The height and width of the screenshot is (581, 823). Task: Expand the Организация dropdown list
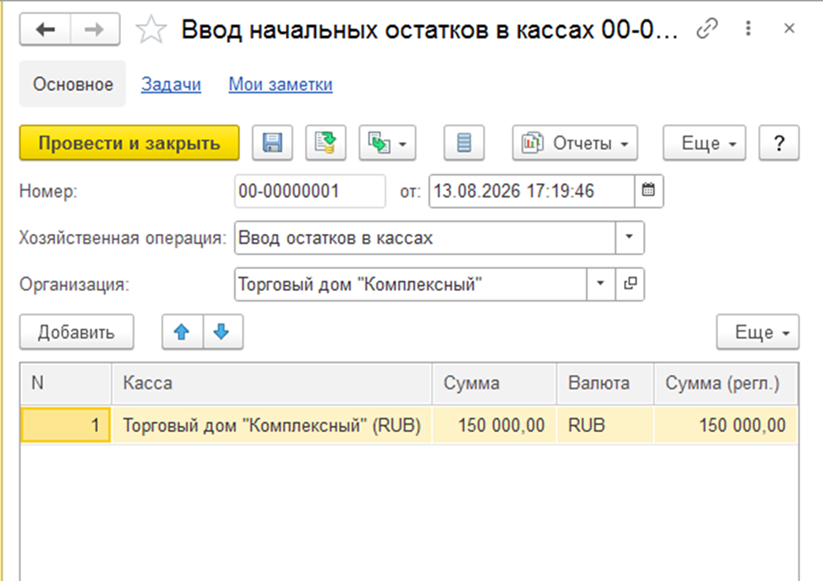(x=600, y=284)
